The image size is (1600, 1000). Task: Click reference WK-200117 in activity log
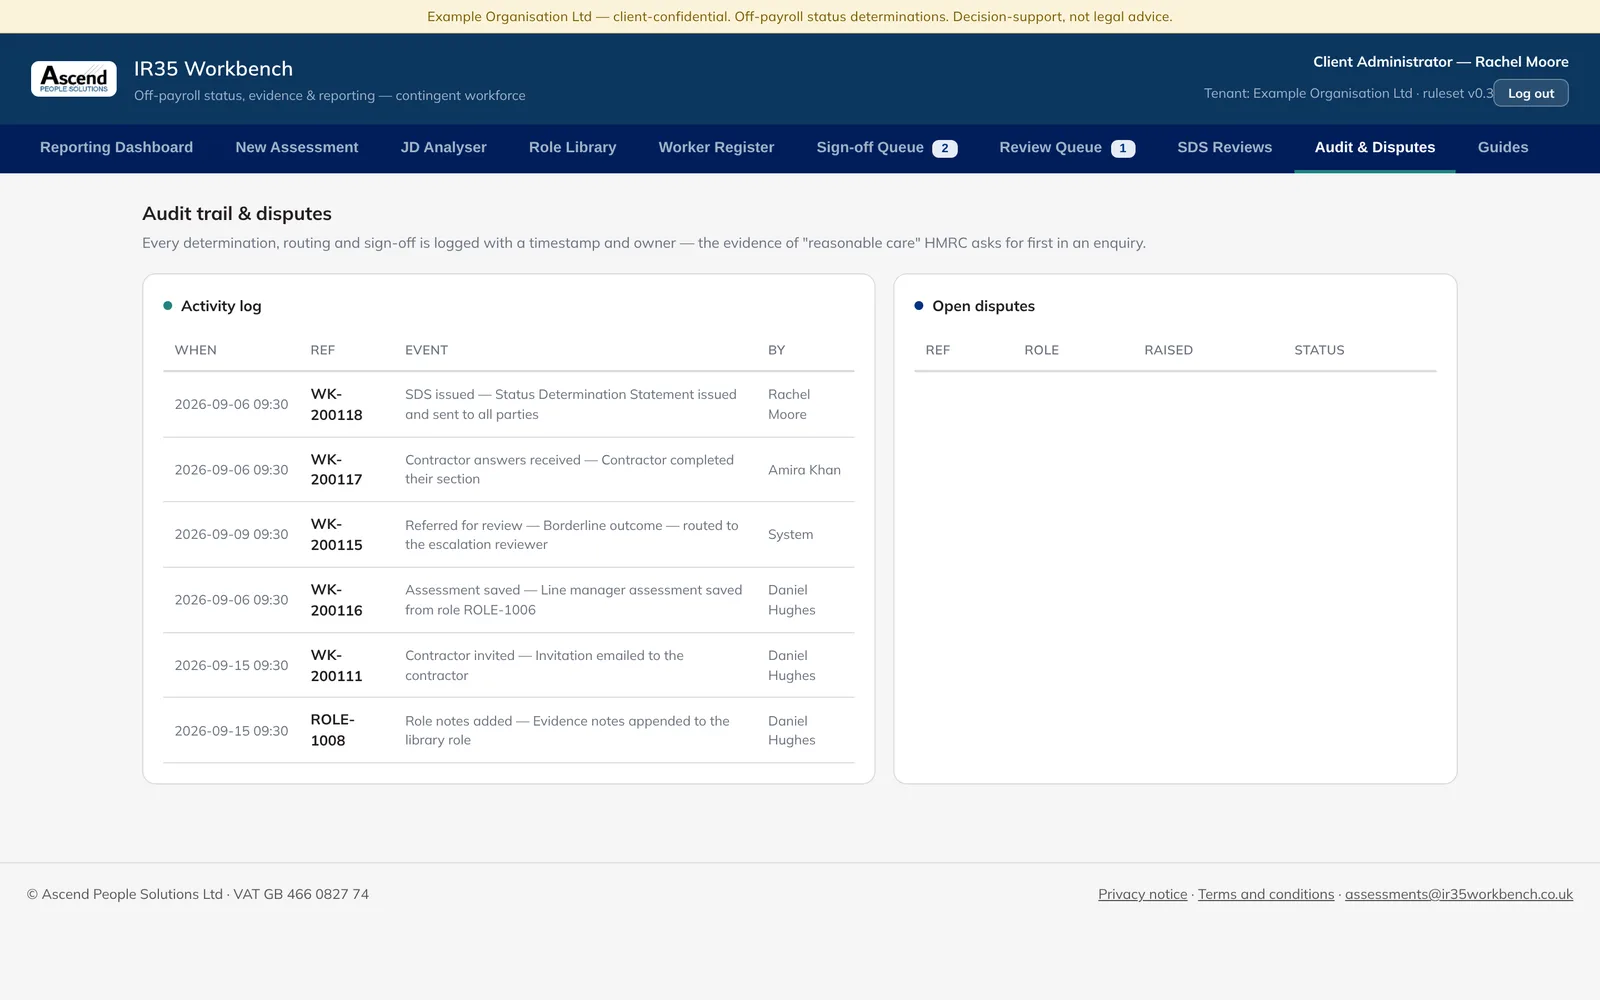coord(336,469)
